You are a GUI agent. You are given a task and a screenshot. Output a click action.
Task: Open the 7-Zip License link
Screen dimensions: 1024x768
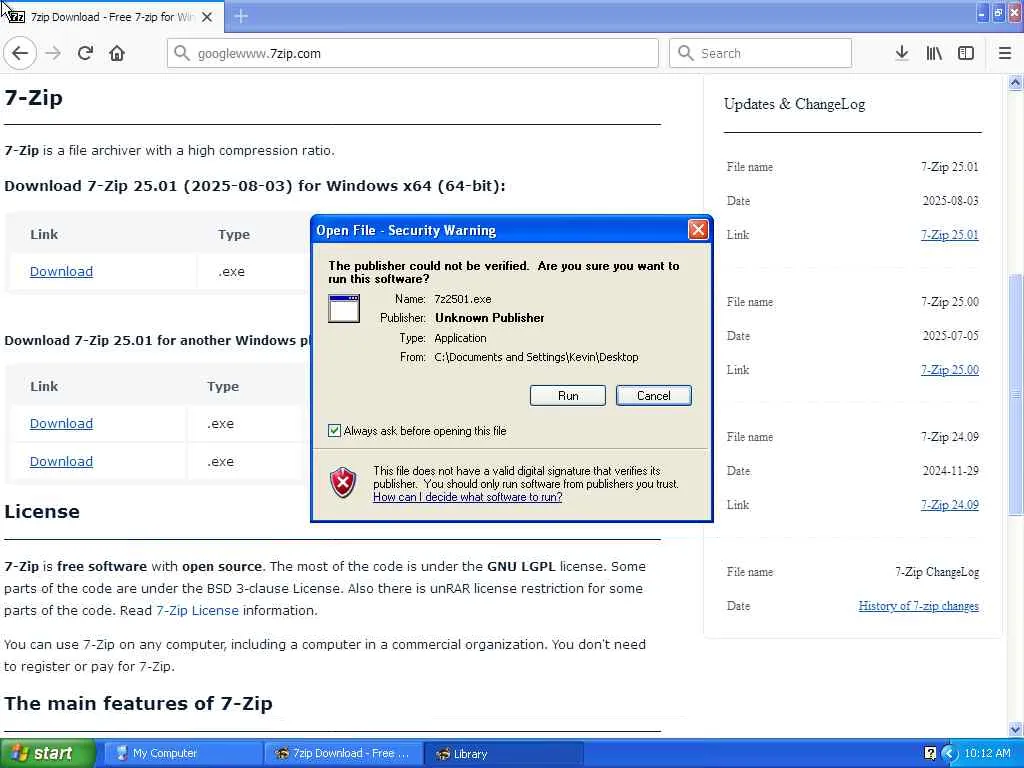197,610
